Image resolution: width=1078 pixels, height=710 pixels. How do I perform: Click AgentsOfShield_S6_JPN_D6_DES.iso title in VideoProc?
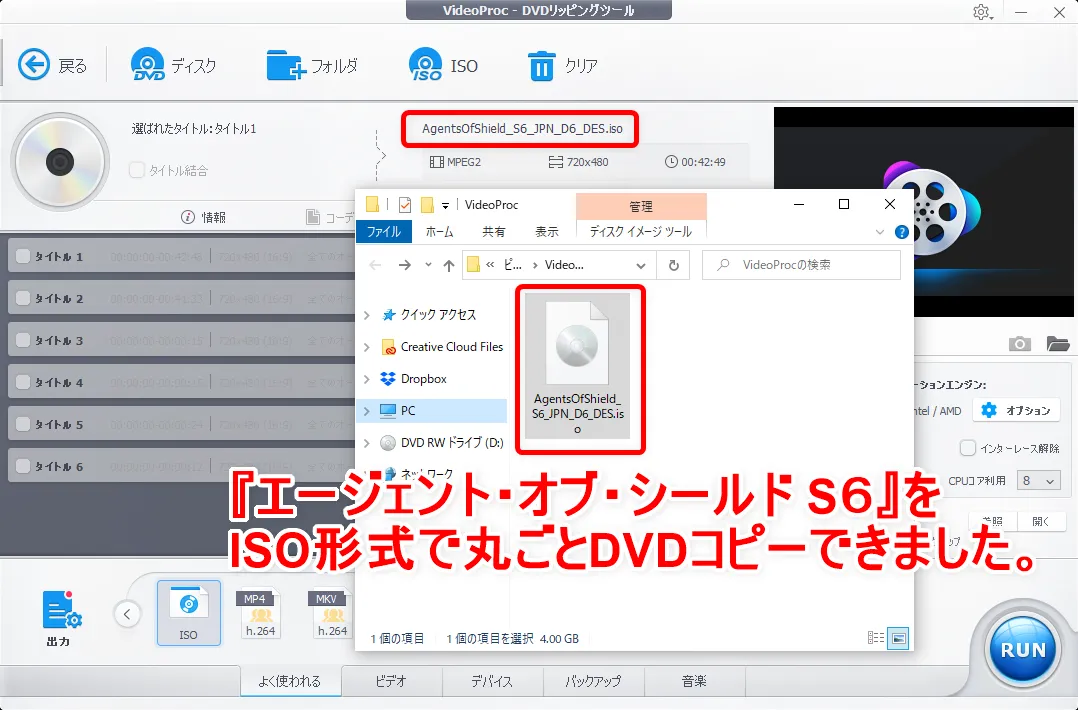pos(522,129)
